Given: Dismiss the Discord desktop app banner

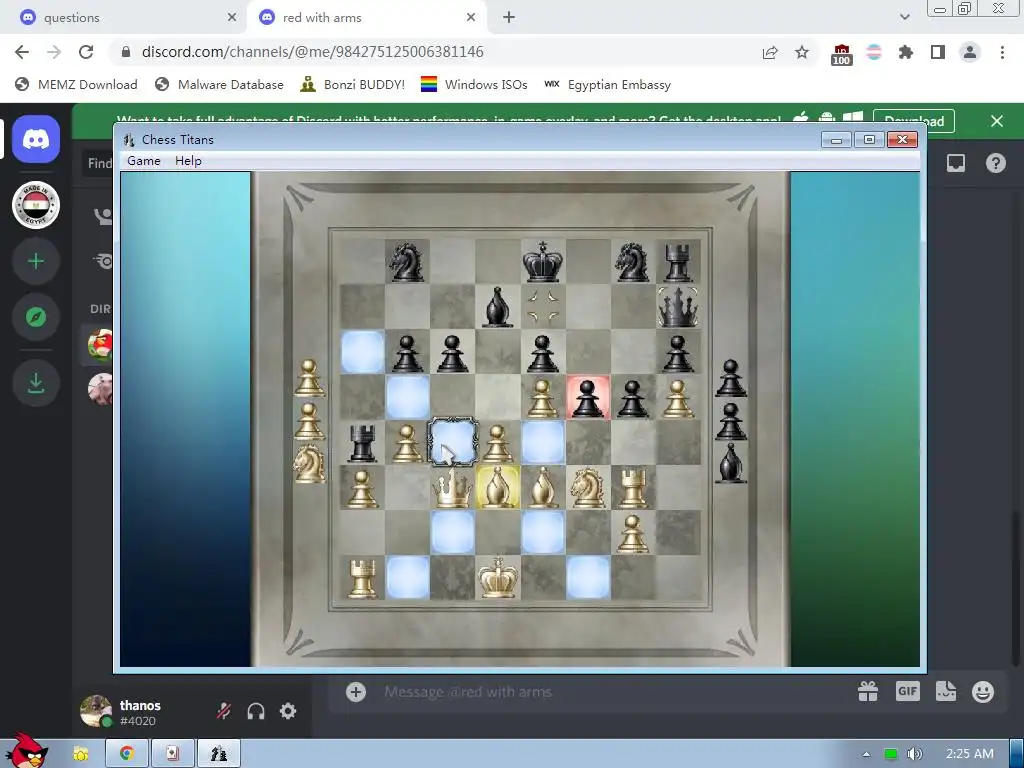Looking at the screenshot, I should pos(997,121).
